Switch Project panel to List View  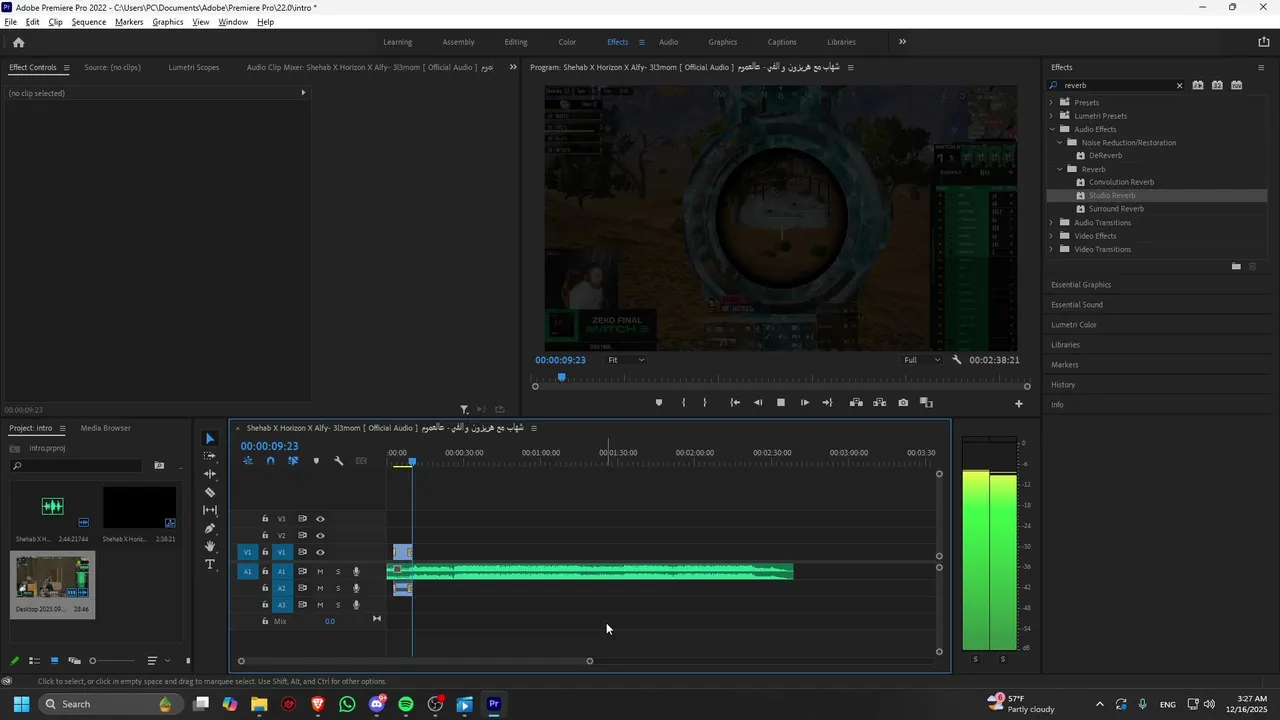[x=34, y=661]
